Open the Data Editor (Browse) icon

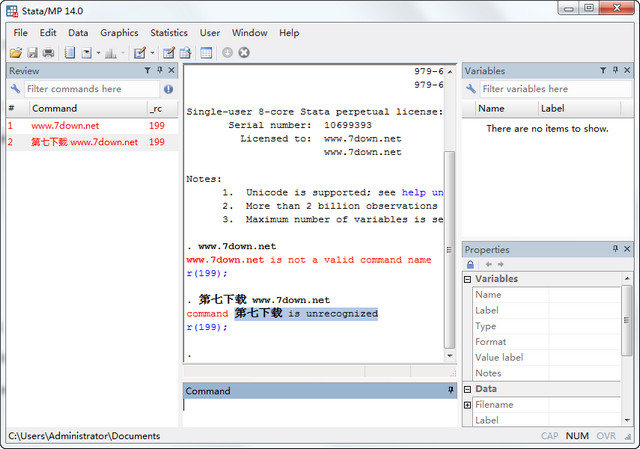(x=185, y=53)
